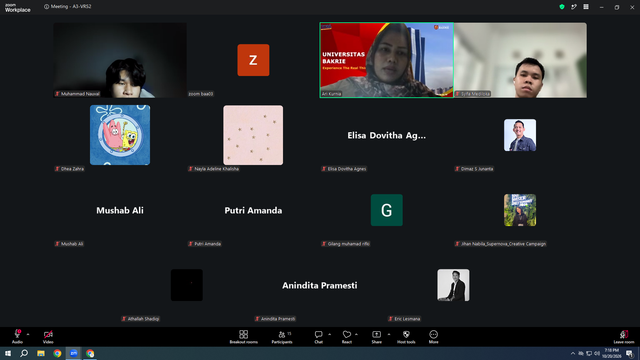Open File Explorer from the taskbar
The height and width of the screenshot is (360, 640).
[41, 353]
